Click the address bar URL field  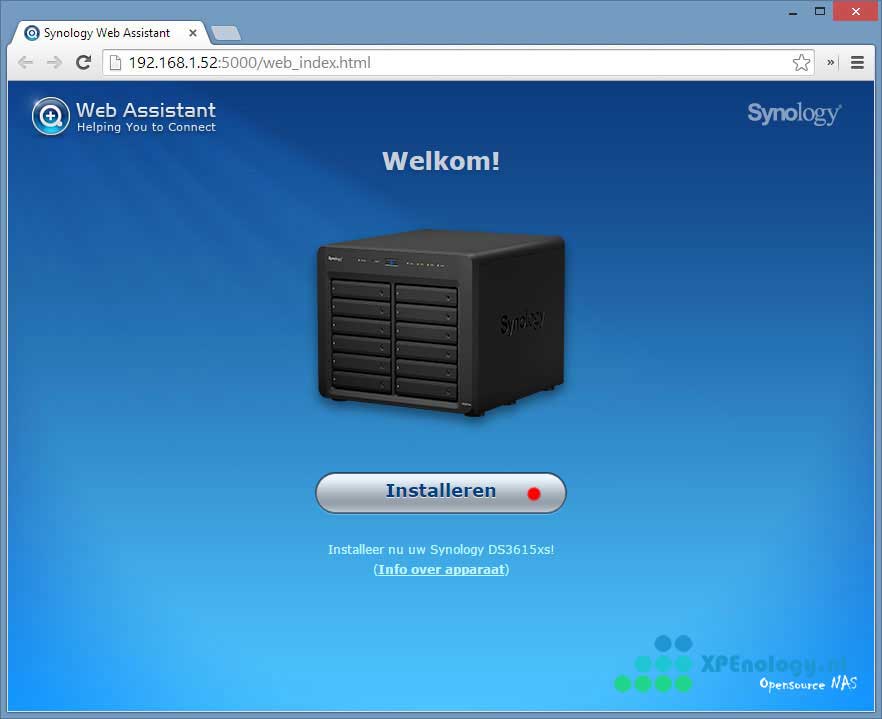[x=450, y=63]
